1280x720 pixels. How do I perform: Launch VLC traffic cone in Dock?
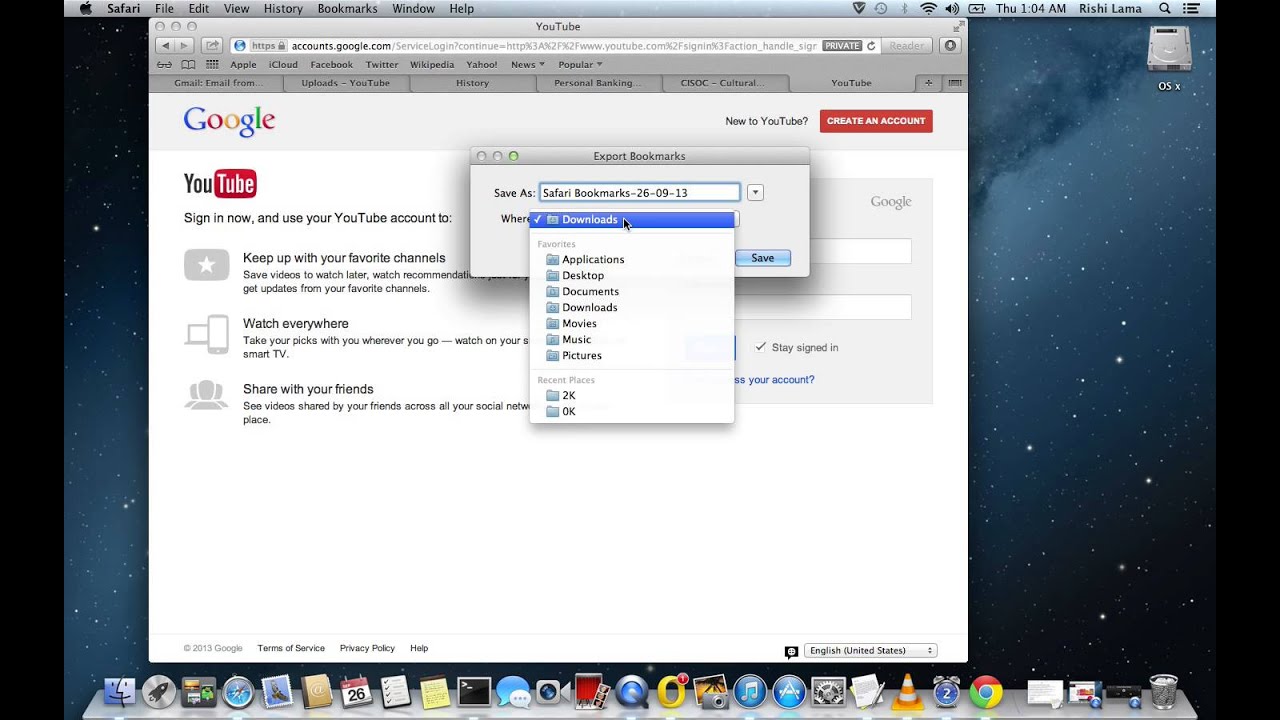pos(907,692)
